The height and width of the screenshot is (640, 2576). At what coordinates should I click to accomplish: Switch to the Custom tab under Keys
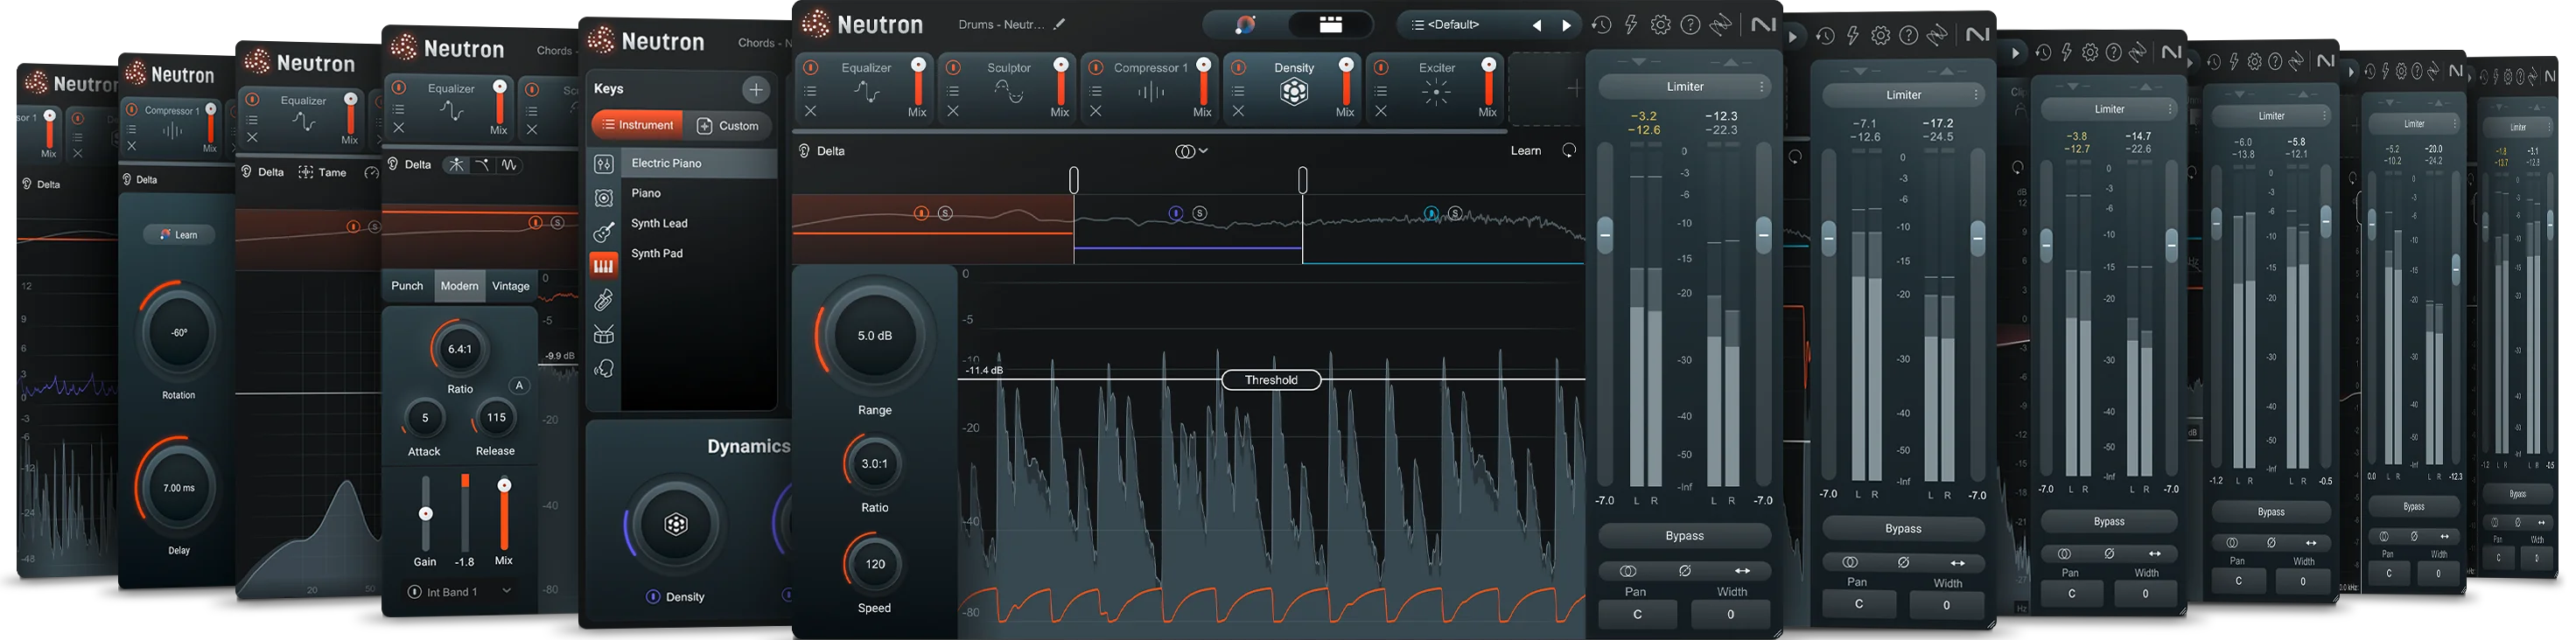coord(728,125)
